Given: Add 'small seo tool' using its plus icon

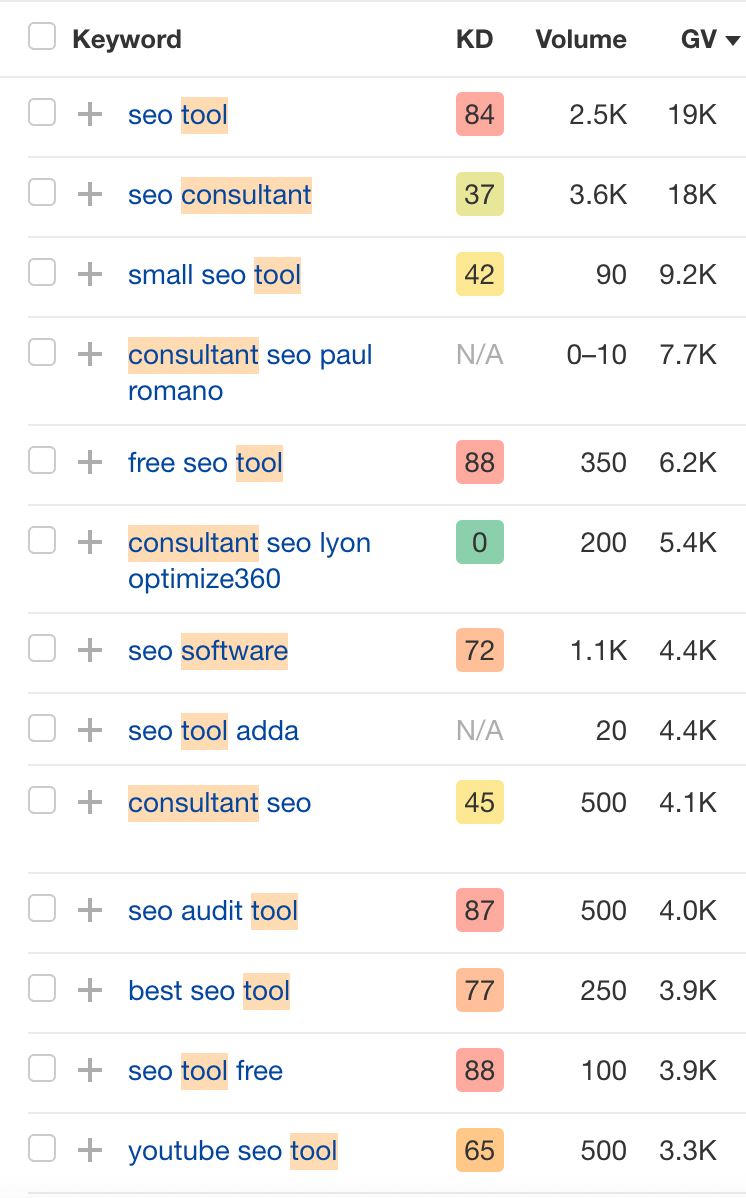Looking at the screenshot, I should 89,273.
